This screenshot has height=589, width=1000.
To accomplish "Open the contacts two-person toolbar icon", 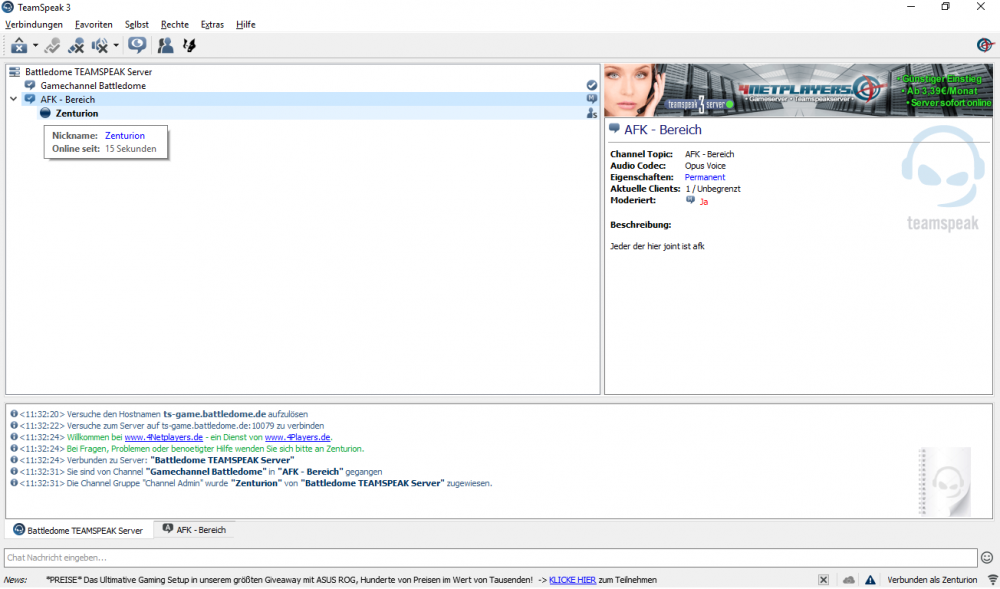I will click(x=165, y=45).
